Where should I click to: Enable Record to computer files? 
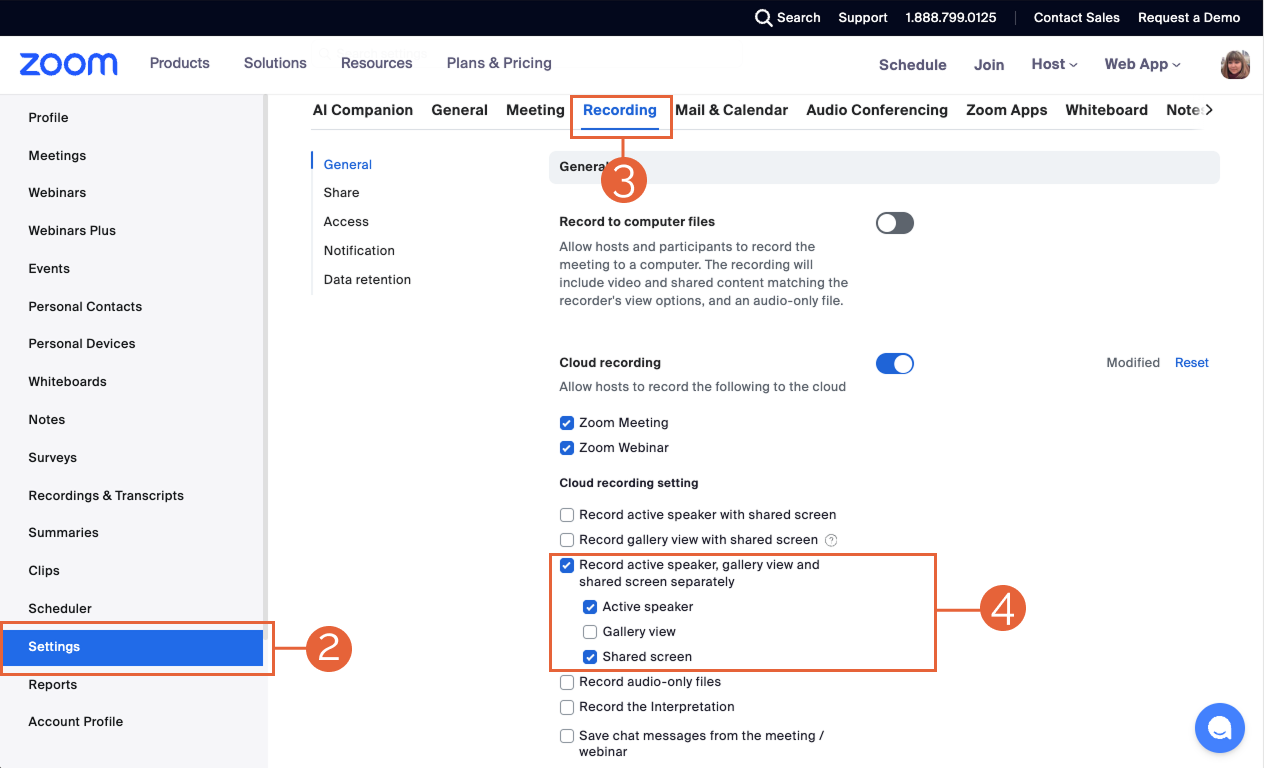pyautogui.click(x=894, y=222)
